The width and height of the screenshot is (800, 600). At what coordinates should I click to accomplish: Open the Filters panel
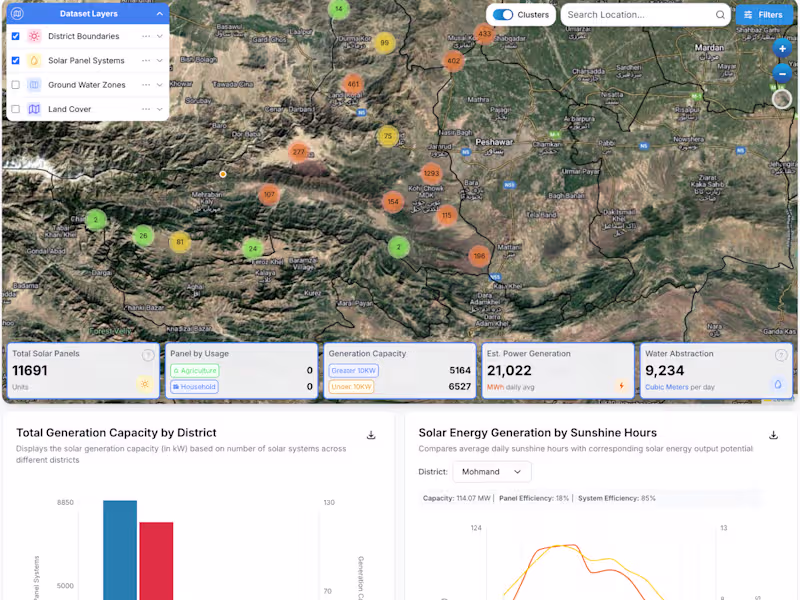764,15
